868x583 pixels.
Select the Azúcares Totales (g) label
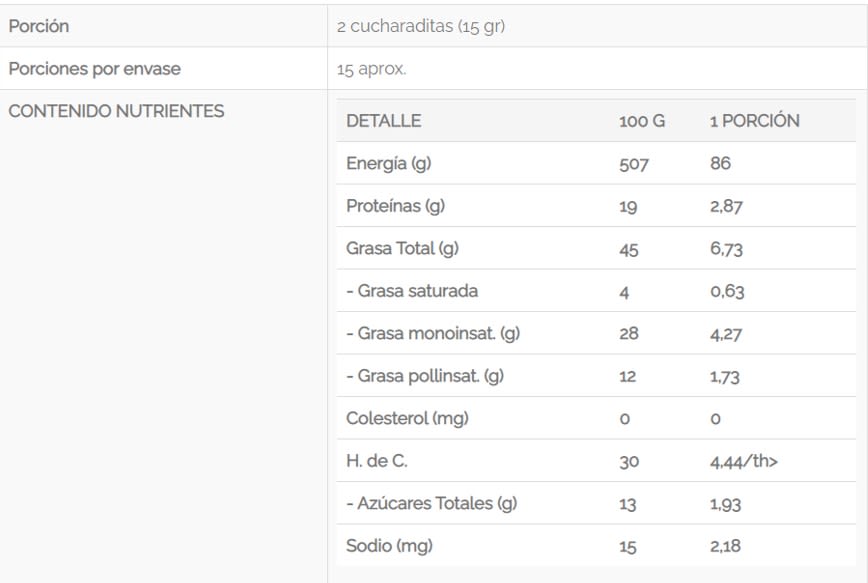pos(432,503)
